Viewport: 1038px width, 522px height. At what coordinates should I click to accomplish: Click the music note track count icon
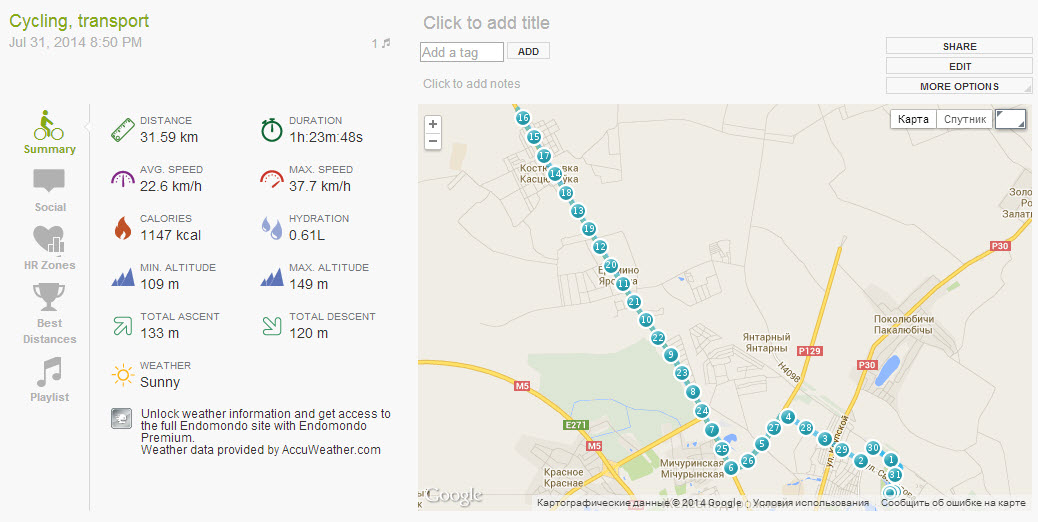[x=385, y=44]
